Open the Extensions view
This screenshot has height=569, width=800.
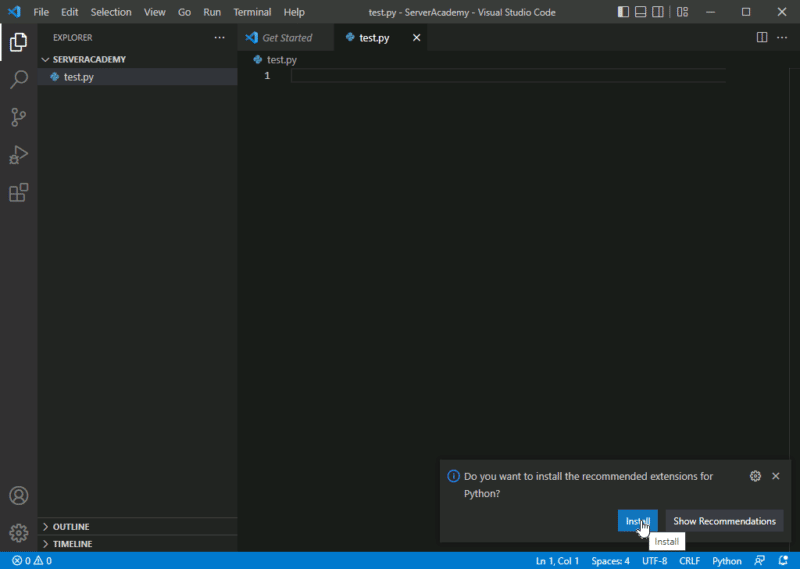(18, 193)
